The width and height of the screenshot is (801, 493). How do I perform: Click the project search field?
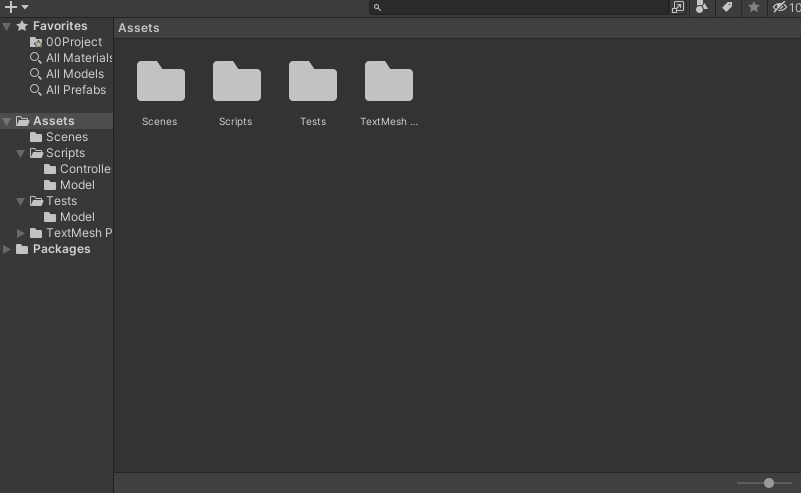[x=519, y=7]
